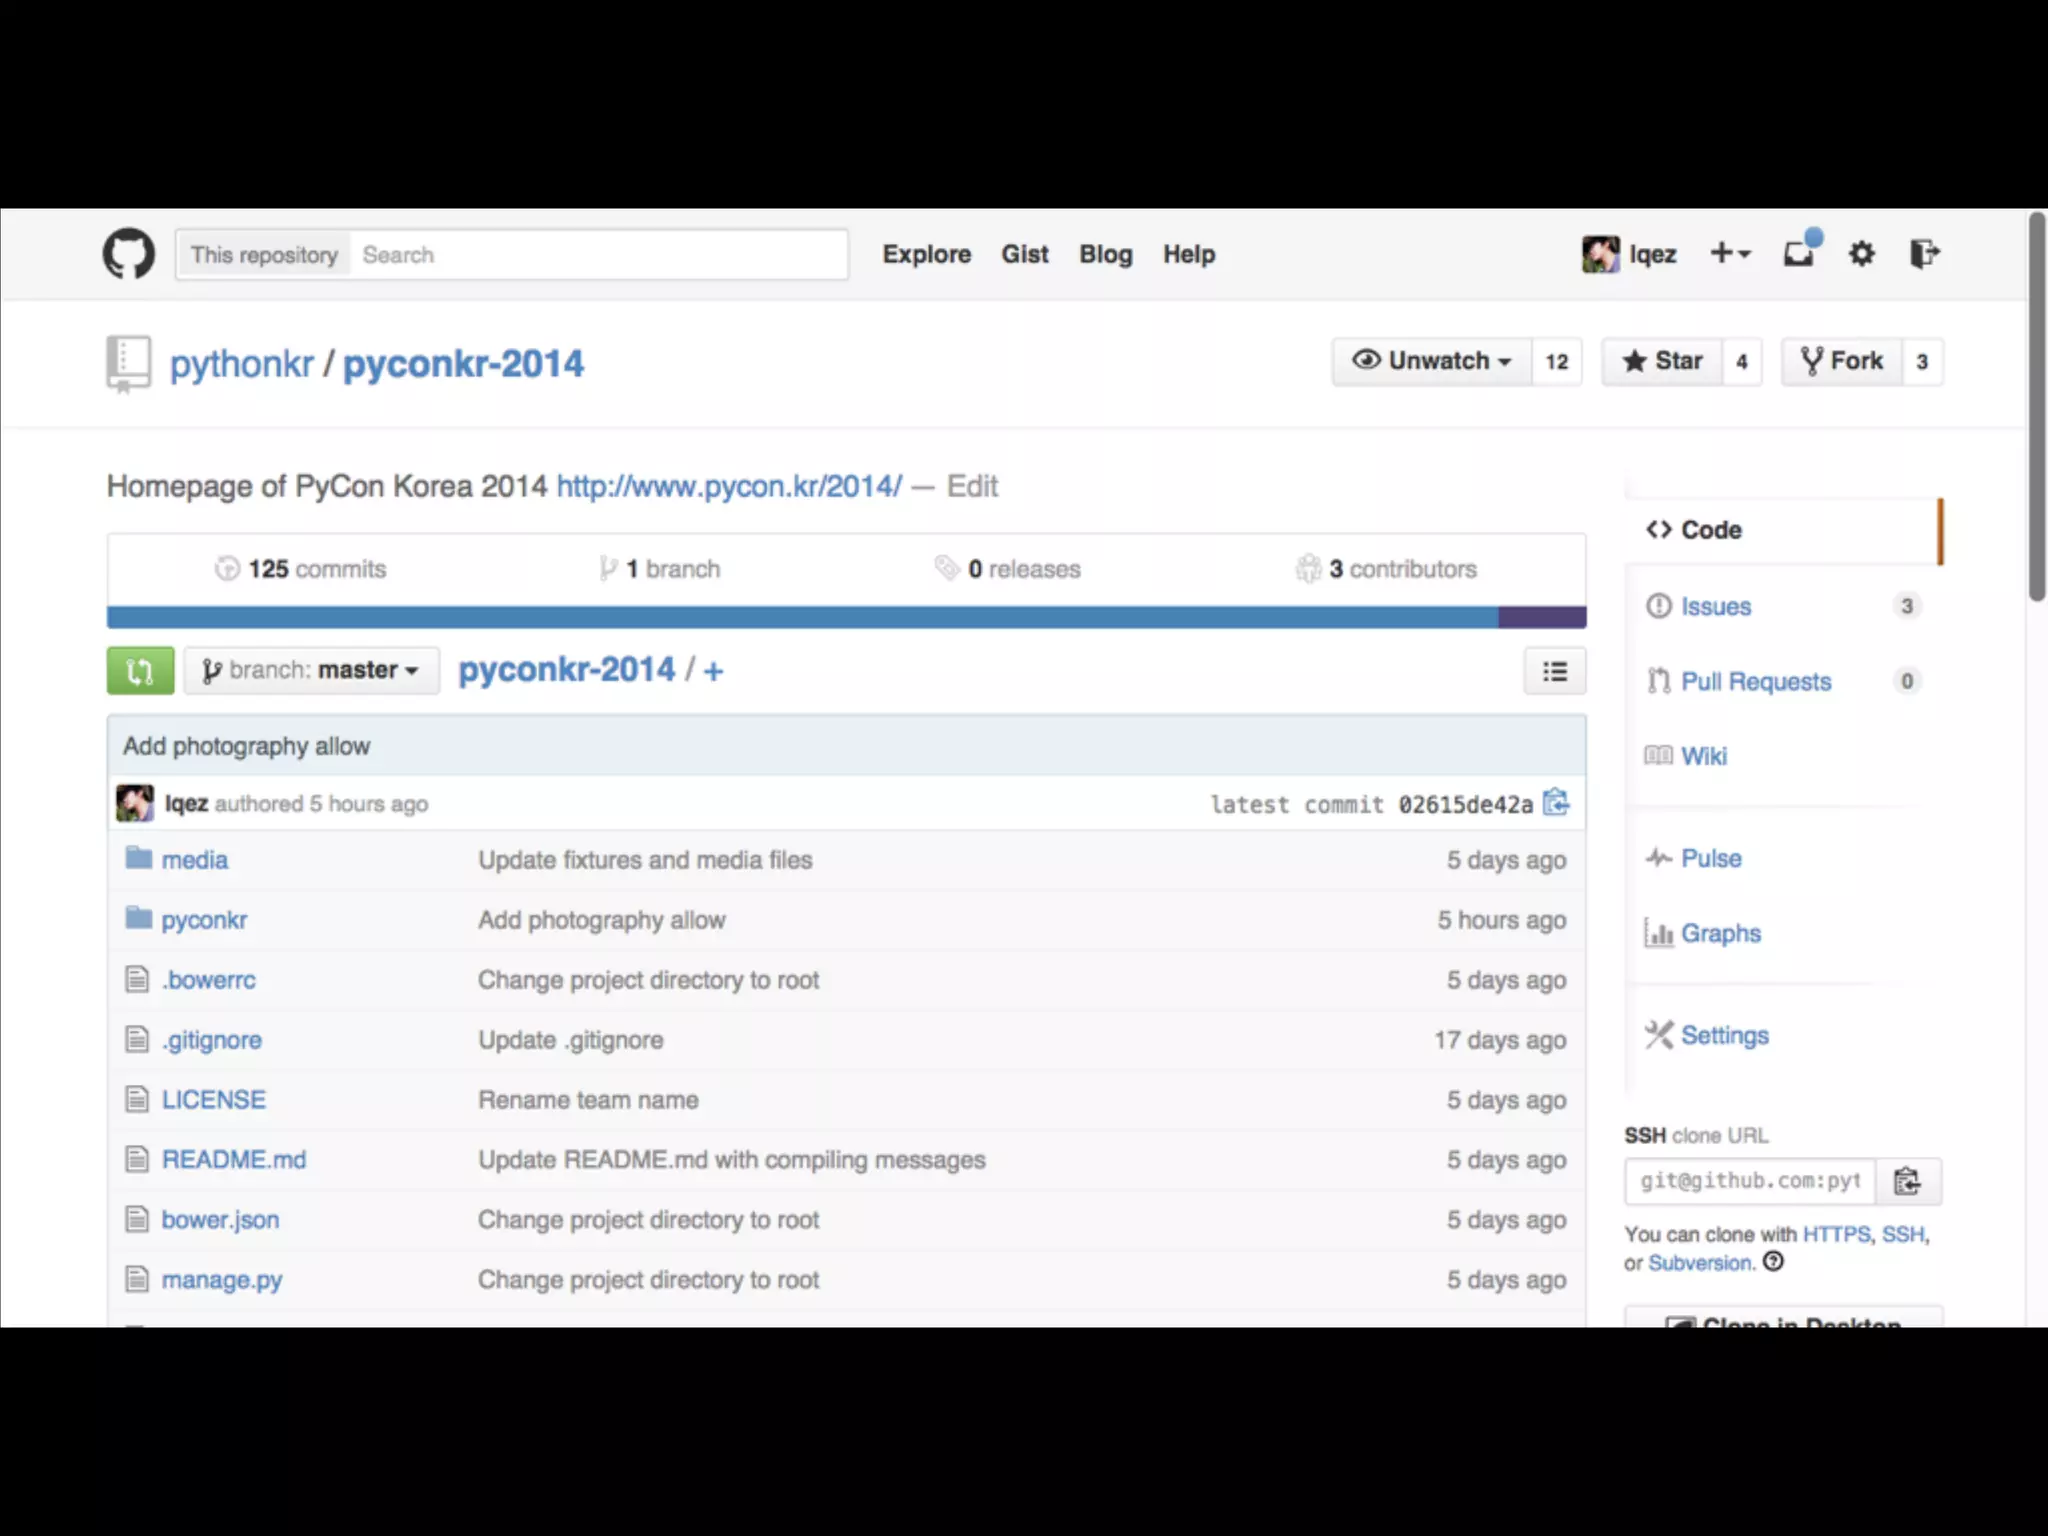Open account settings gear icon

pyautogui.click(x=1861, y=254)
